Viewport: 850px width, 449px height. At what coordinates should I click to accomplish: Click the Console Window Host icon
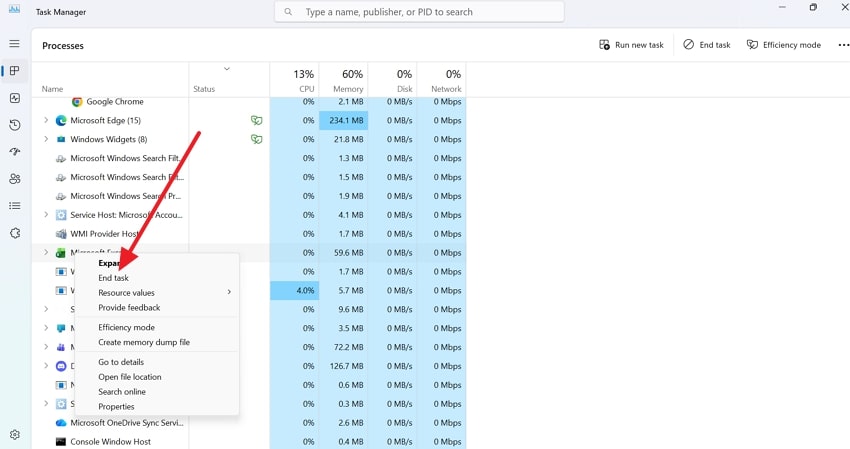point(61,442)
